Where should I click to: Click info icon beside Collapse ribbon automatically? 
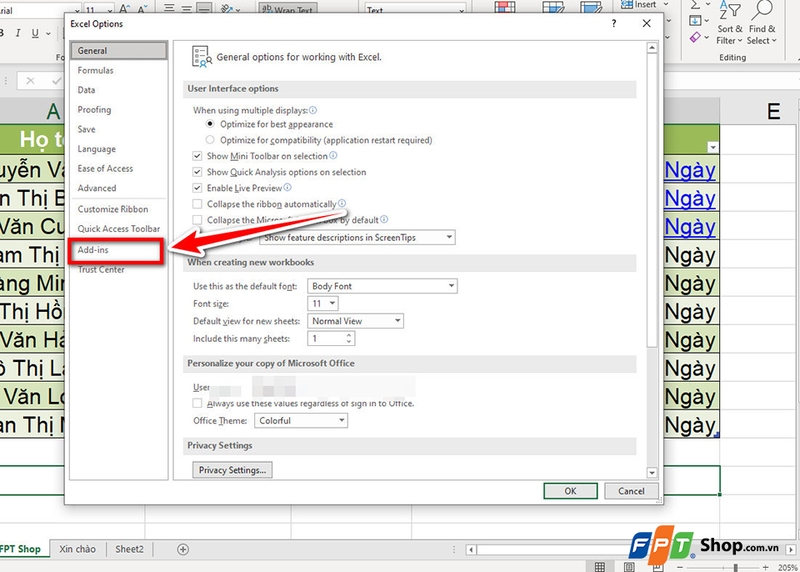click(x=342, y=204)
